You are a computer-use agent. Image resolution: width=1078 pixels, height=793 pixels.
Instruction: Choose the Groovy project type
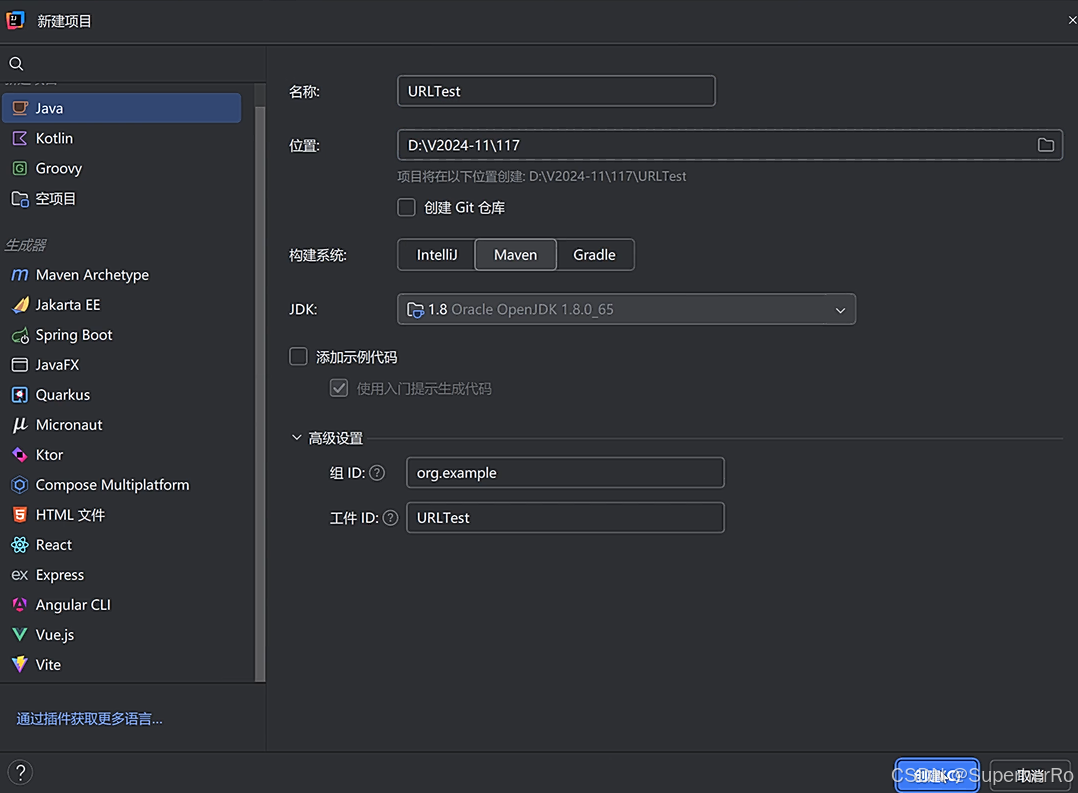pyautogui.click(x=122, y=169)
